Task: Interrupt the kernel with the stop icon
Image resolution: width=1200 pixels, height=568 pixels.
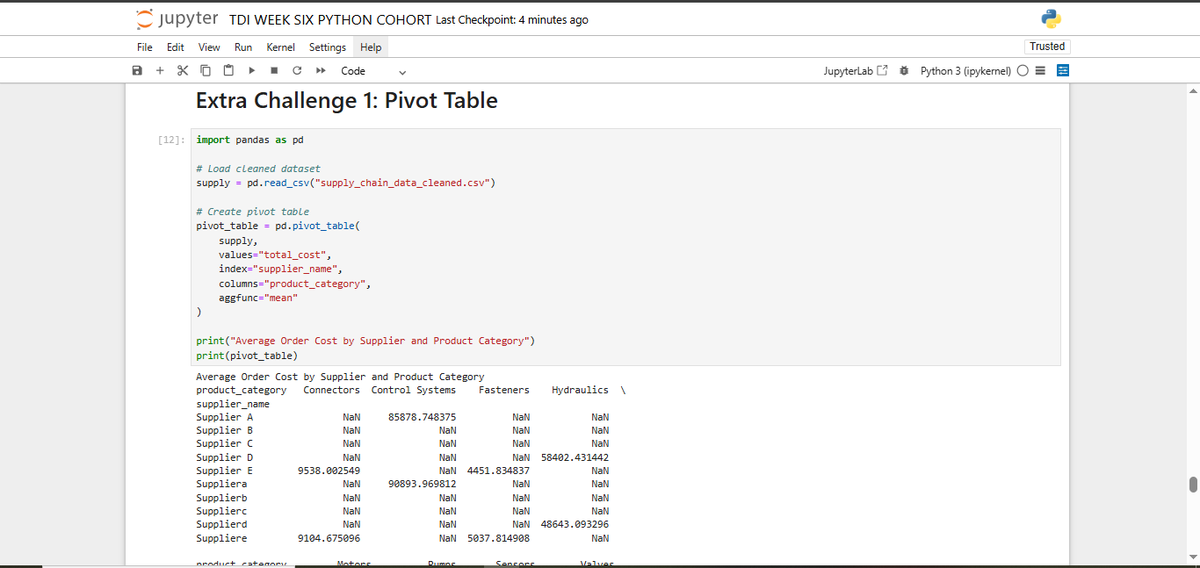Action: pyautogui.click(x=274, y=71)
